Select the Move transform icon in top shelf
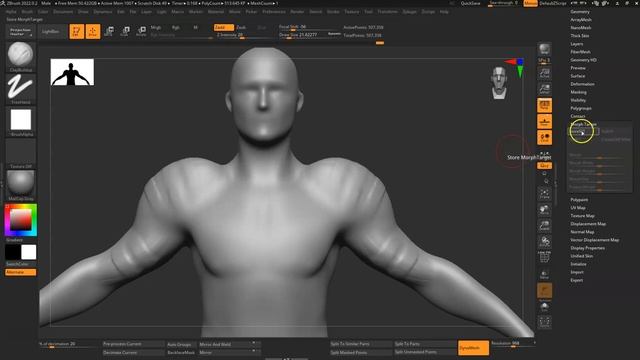The image size is (640, 360). [109, 31]
